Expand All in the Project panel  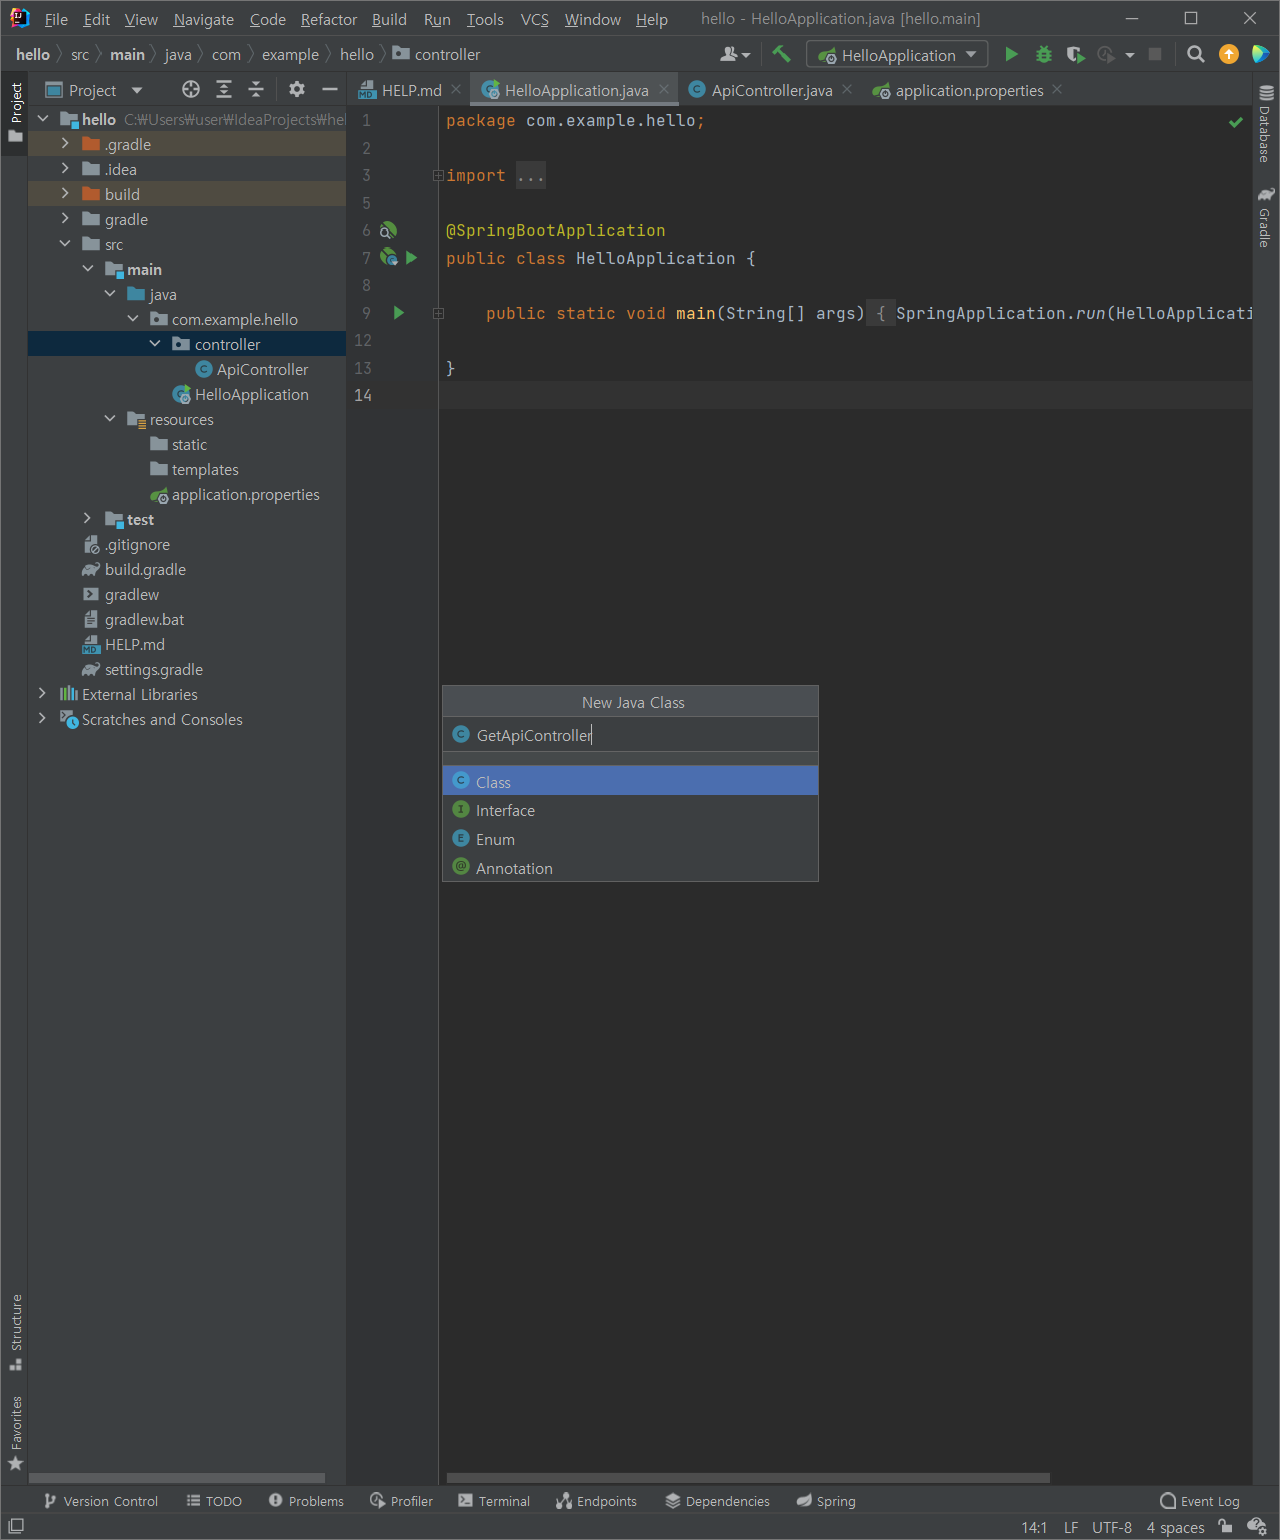coord(224,90)
